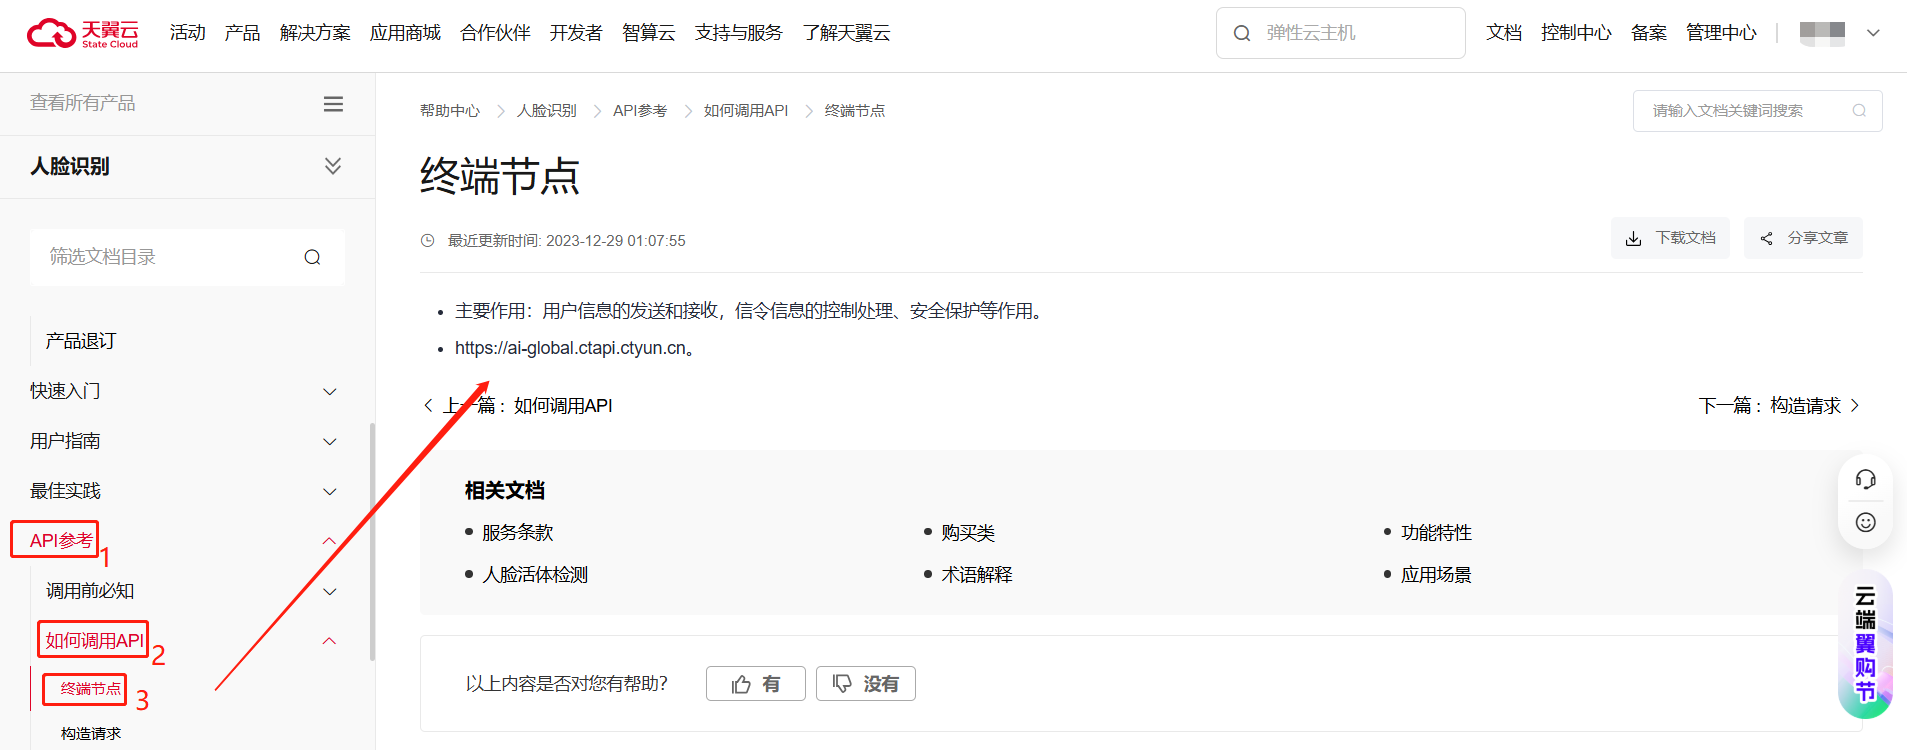Focus the 筛选文档目录 filter field
This screenshot has height=750, width=1907.
pos(187,257)
